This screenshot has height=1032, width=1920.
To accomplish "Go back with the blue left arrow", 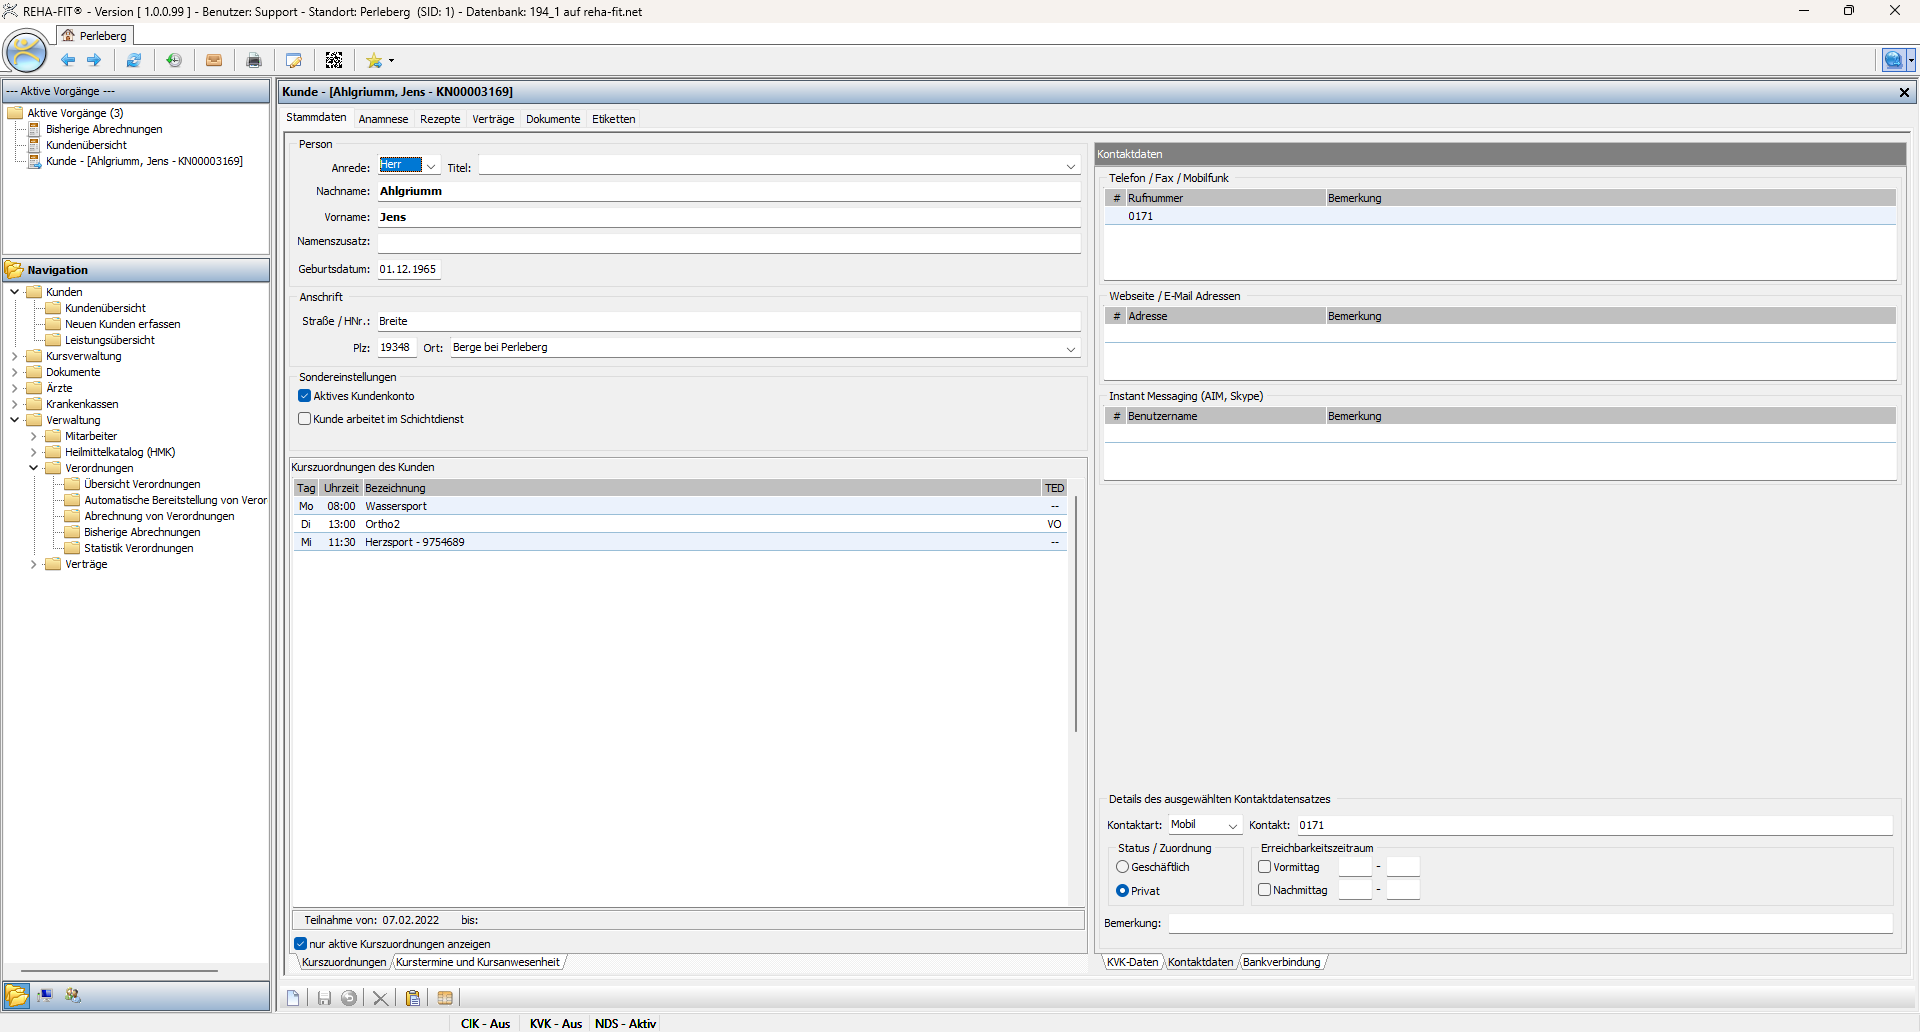I will 68,60.
